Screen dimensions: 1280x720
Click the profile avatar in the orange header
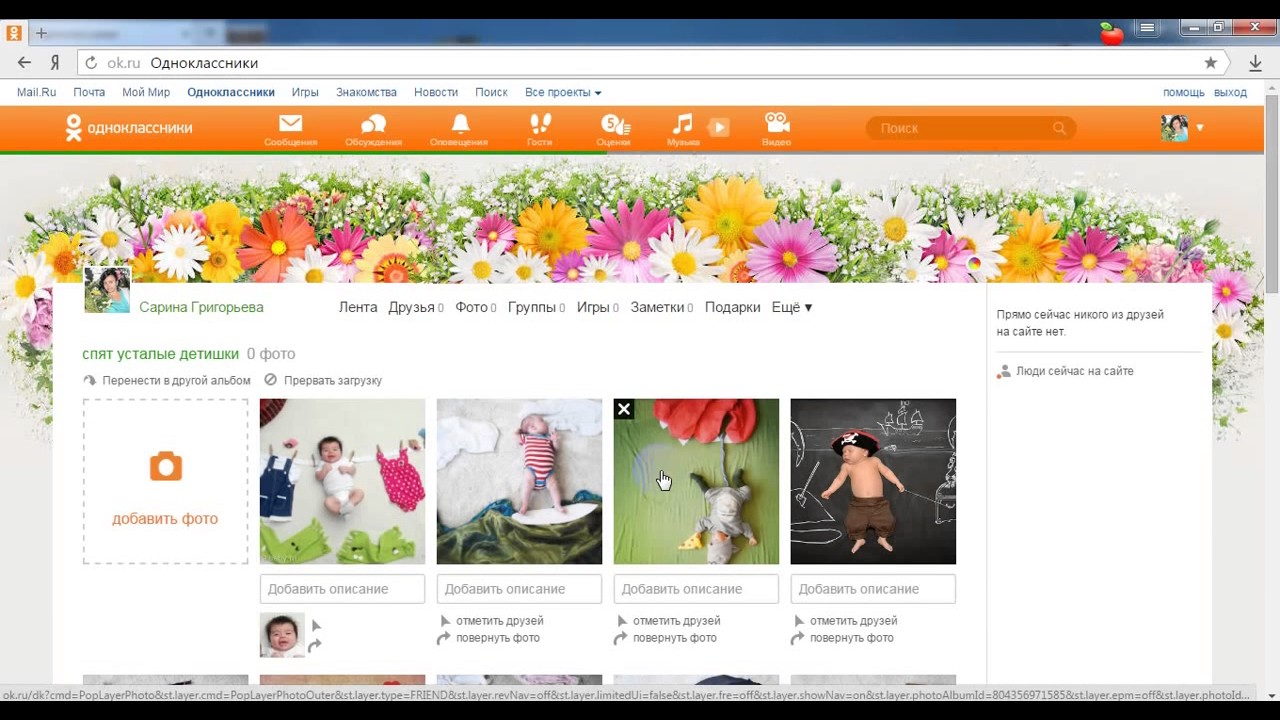click(x=1175, y=128)
